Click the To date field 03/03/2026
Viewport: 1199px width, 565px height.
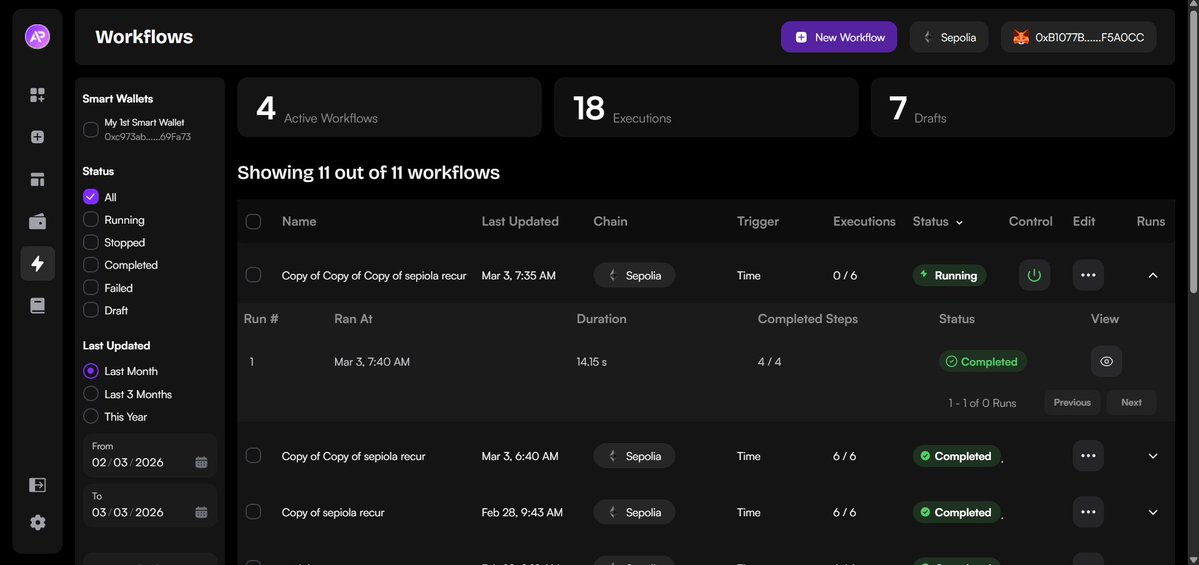[x=150, y=505]
